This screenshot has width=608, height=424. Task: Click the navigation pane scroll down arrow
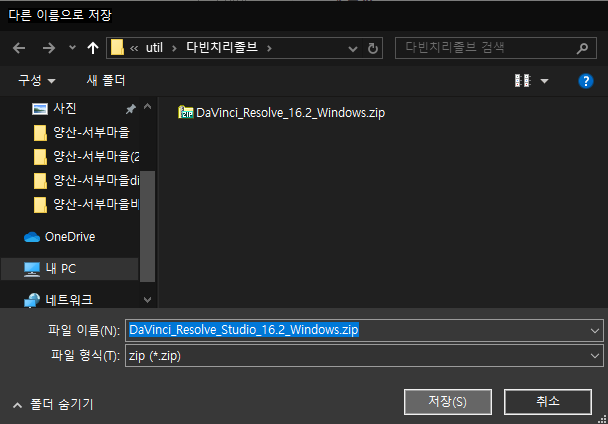coord(147,299)
